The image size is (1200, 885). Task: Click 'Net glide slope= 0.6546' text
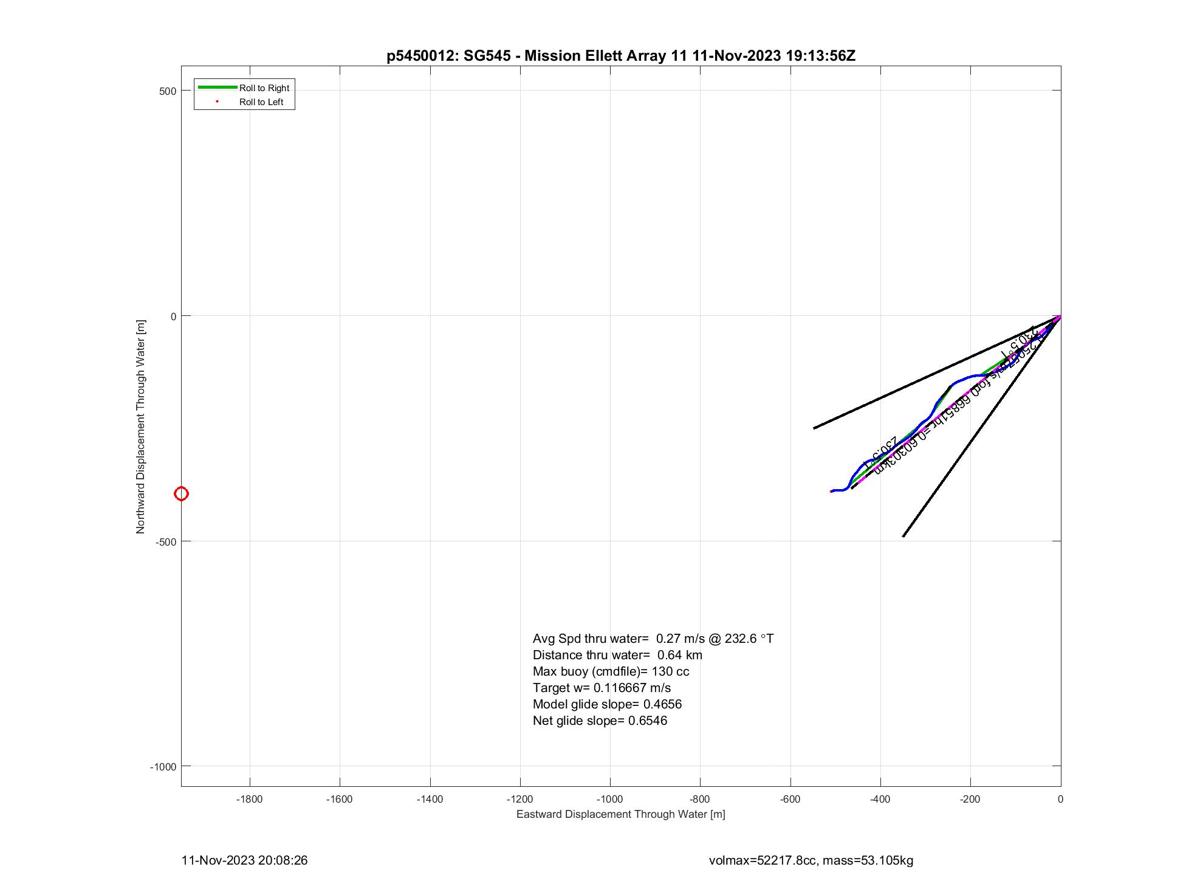coord(600,720)
